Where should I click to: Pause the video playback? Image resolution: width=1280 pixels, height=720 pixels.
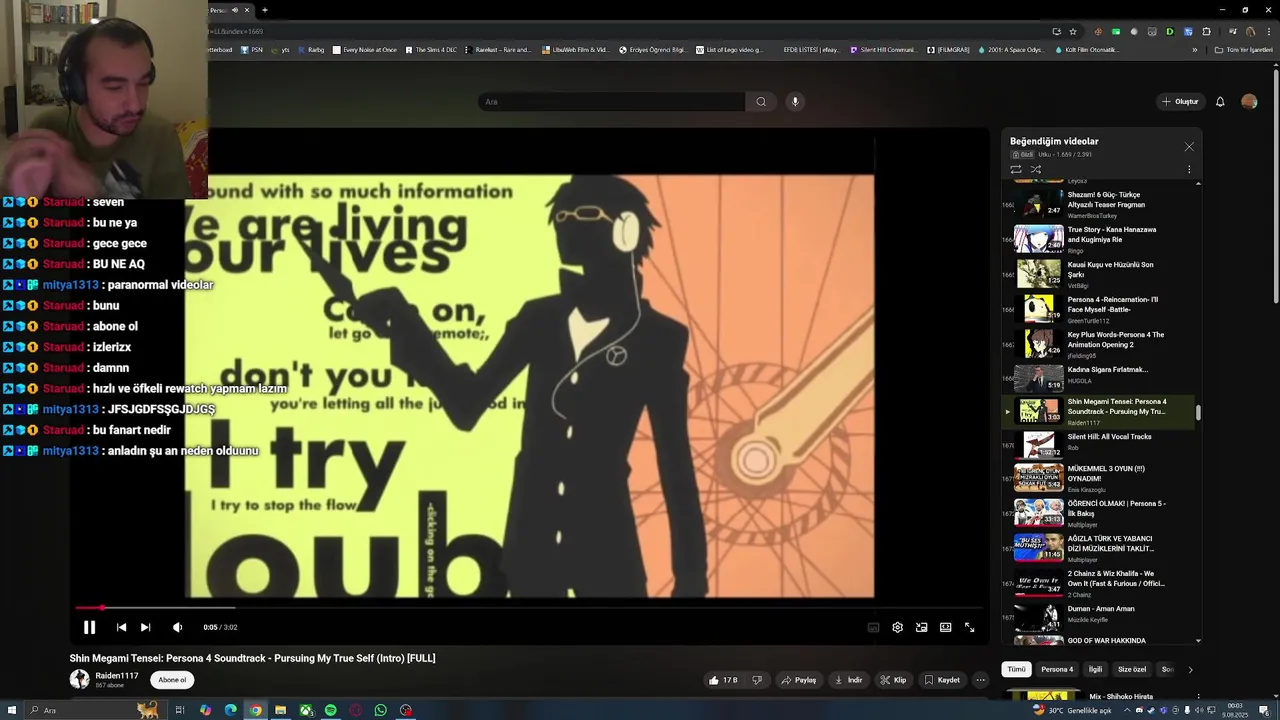click(89, 627)
